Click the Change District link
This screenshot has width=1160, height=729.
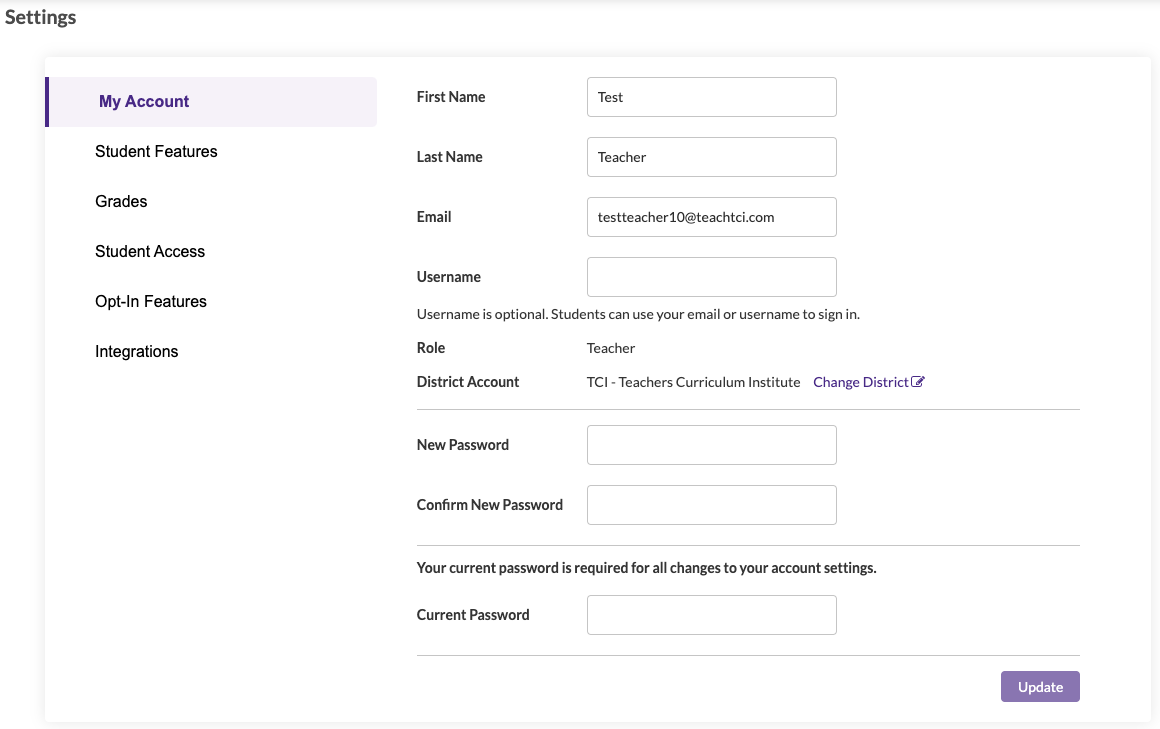point(862,381)
